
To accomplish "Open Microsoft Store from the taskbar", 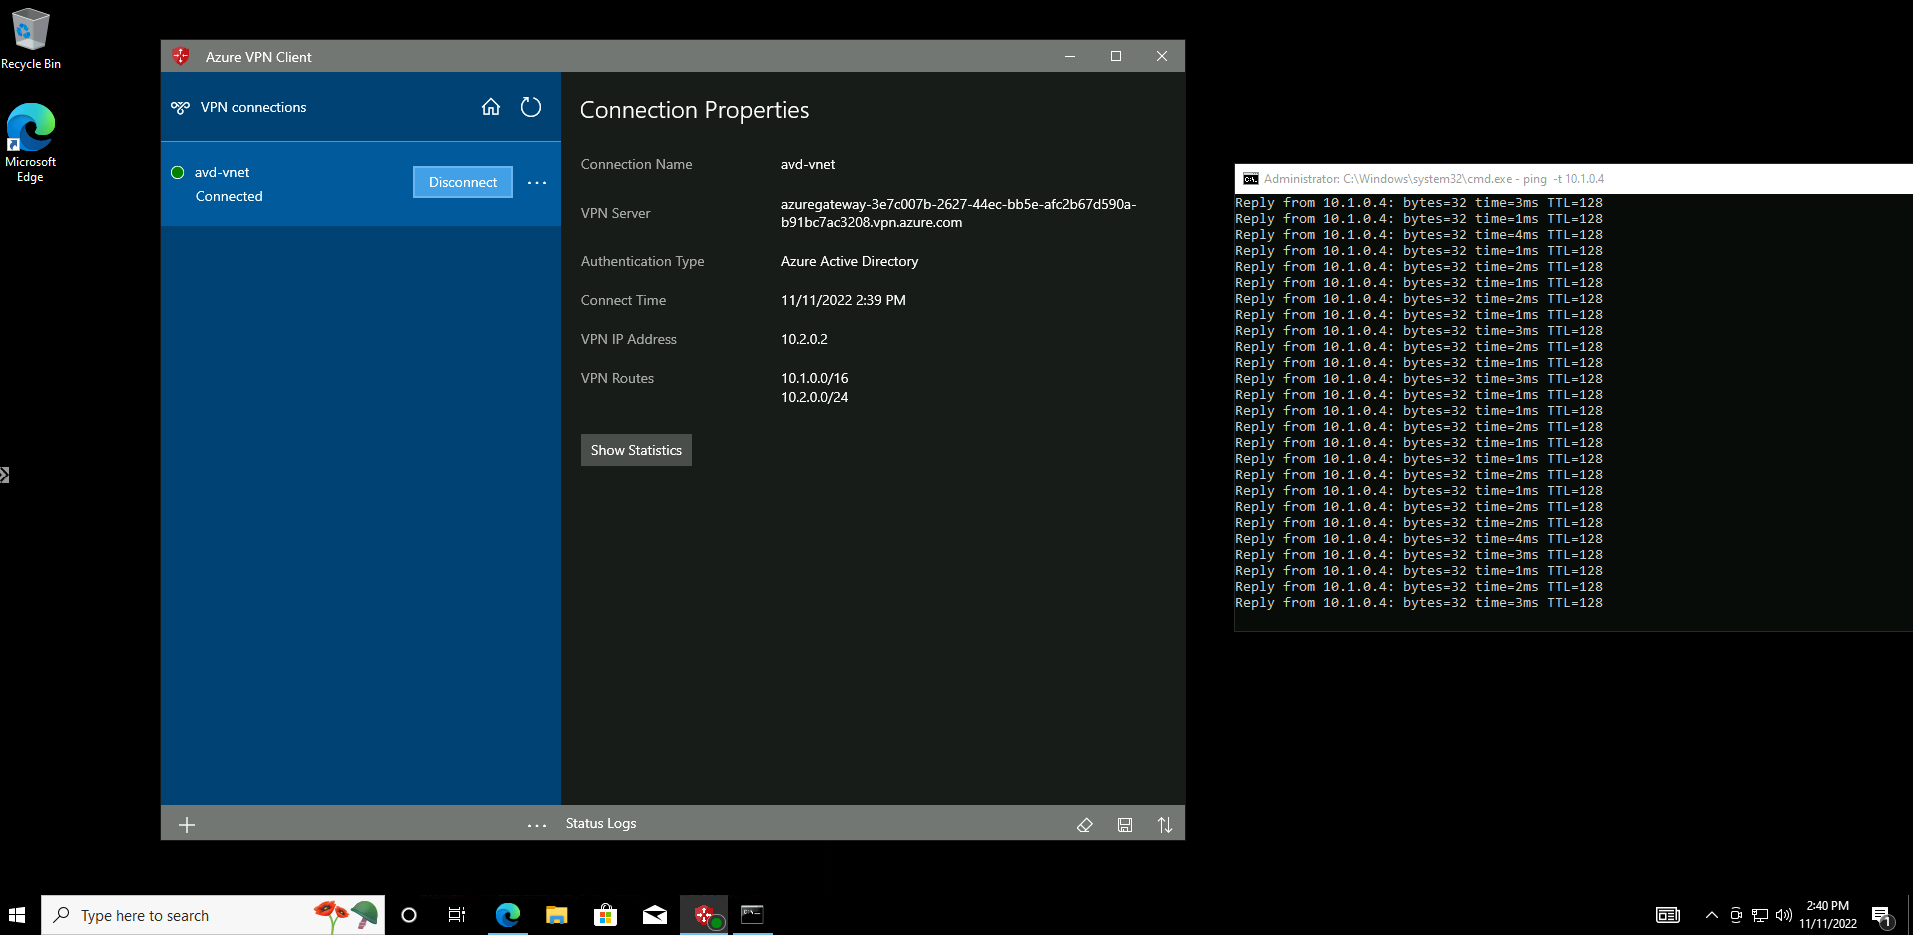I will [x=605, y=915].
